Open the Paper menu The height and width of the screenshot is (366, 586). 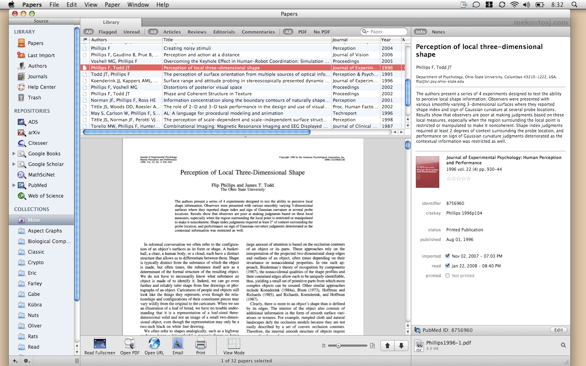click(112, 4)
